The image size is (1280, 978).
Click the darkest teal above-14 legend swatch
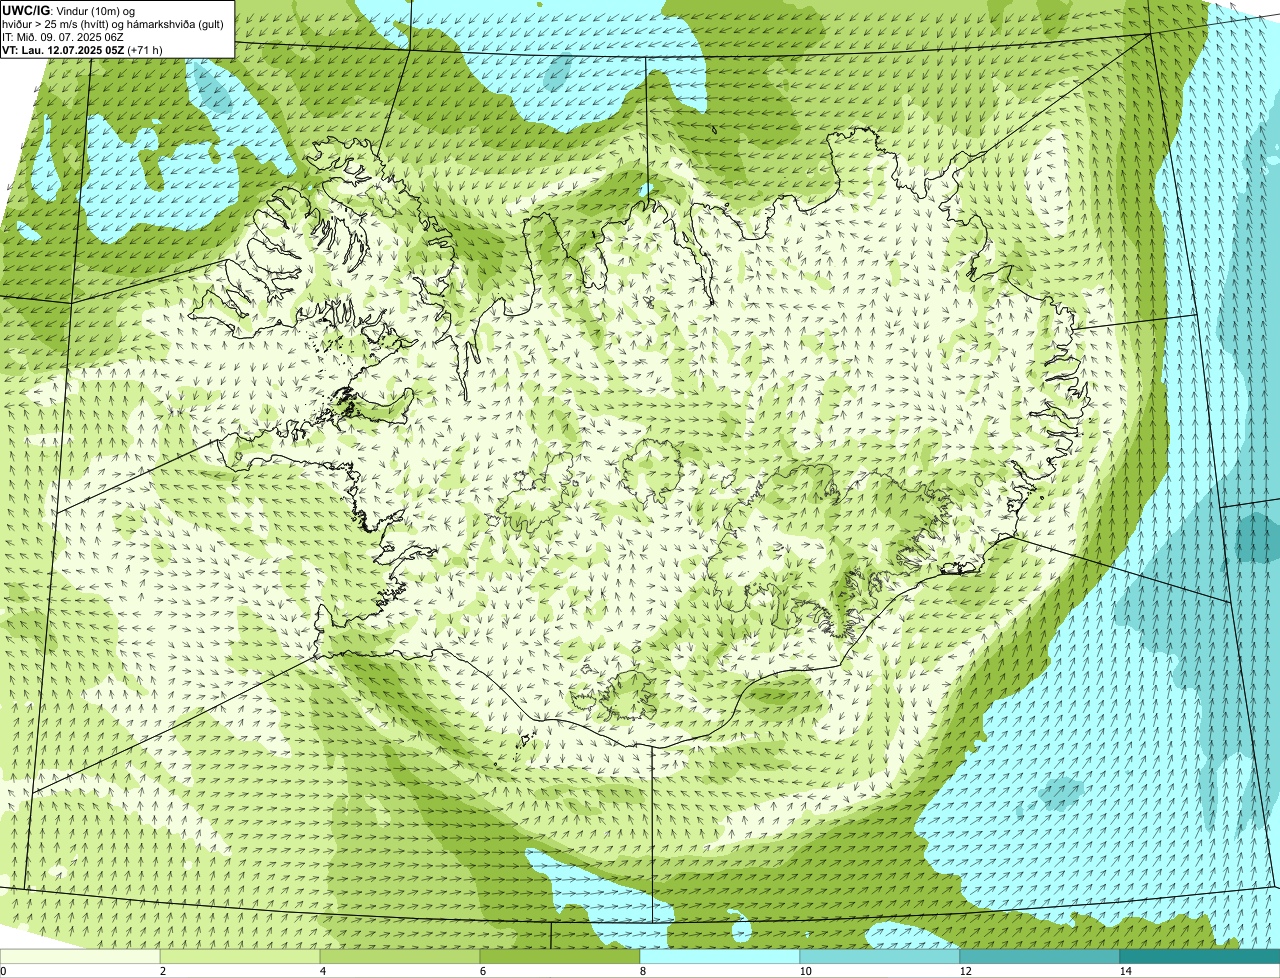click(1200, 956)
